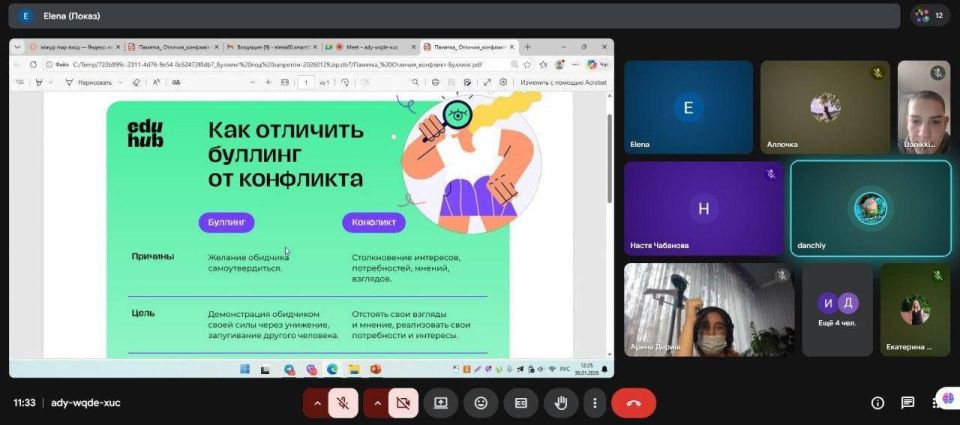Image resolution: width=960 pixels, height=425 pixels.
Task: Click the Конфликт label in the shared PDF
Action: pos(373,222)
